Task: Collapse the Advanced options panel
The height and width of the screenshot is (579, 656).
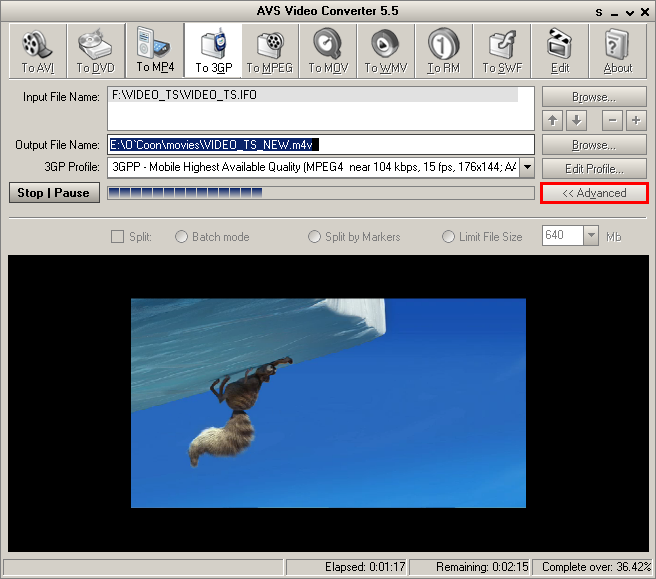Action: [x=594, y=193]
